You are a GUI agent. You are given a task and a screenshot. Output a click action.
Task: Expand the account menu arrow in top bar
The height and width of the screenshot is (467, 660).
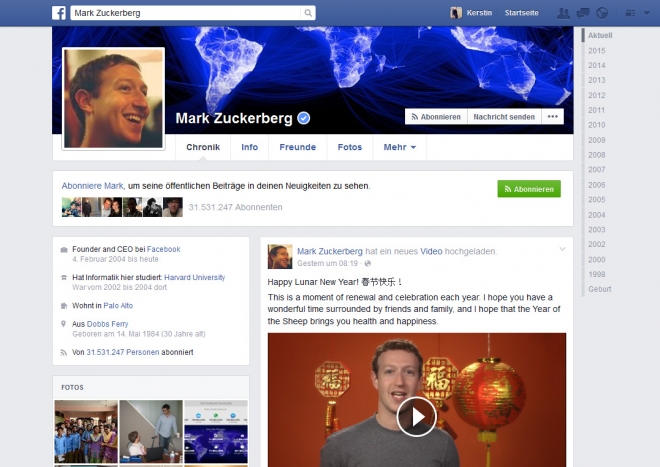point(647,13)
